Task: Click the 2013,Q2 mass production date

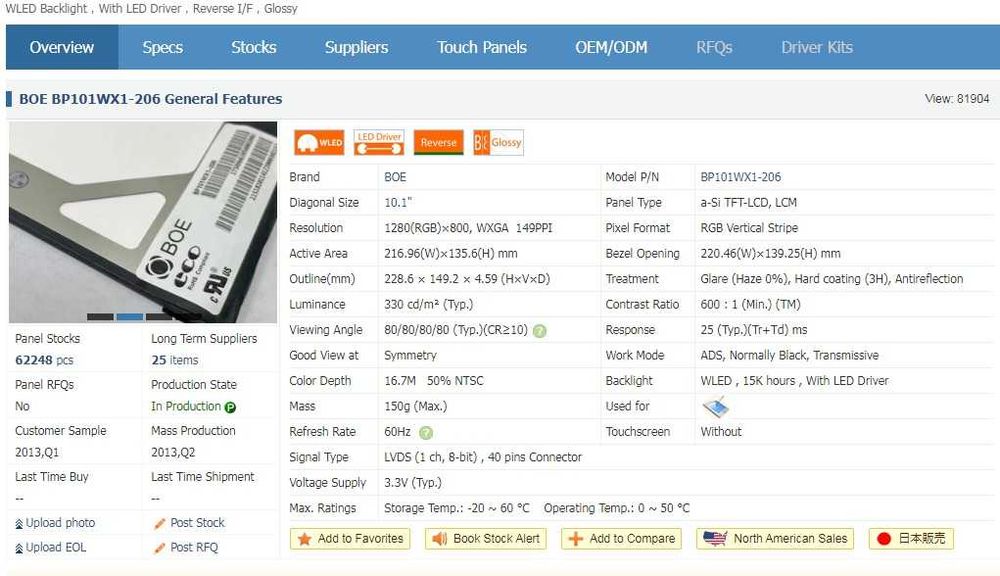Action: (x=173, y=452)
